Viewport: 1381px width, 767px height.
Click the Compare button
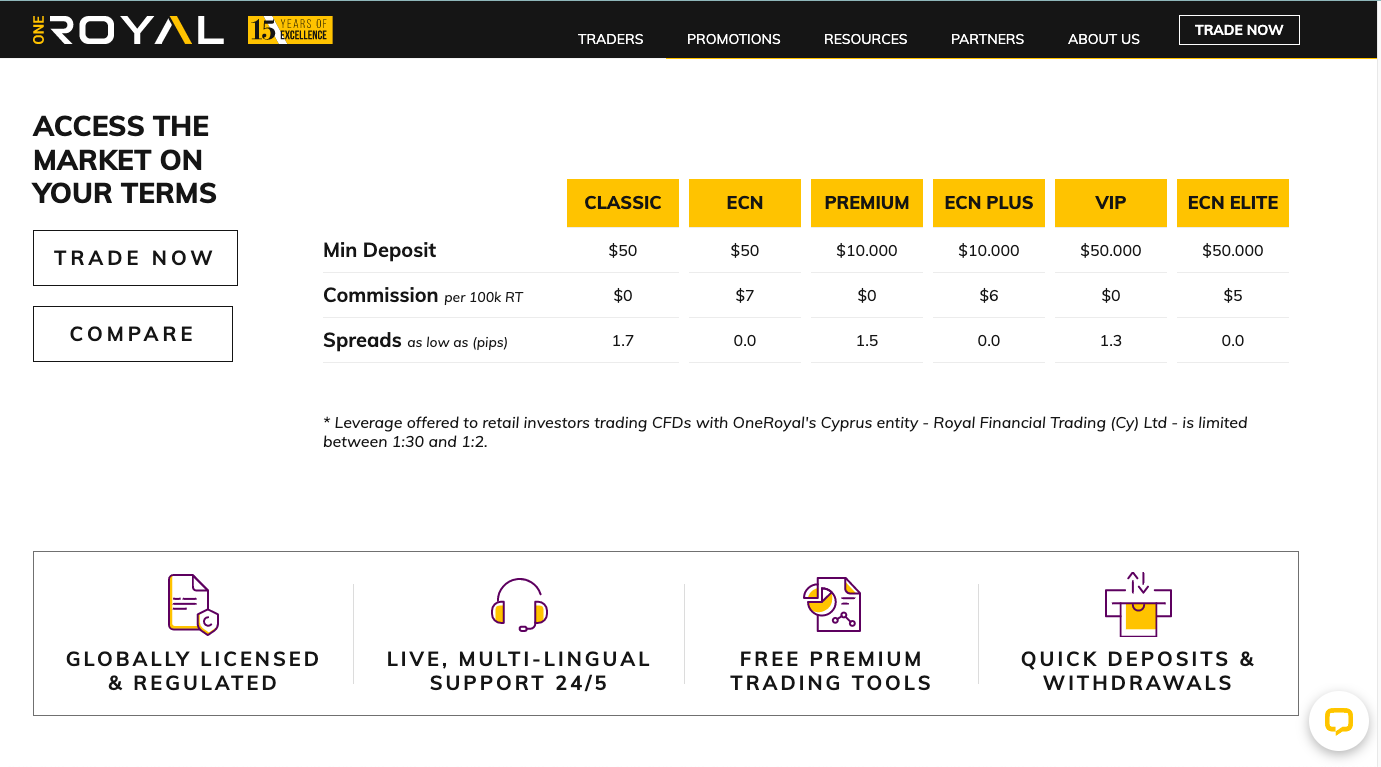pos(133,334)
